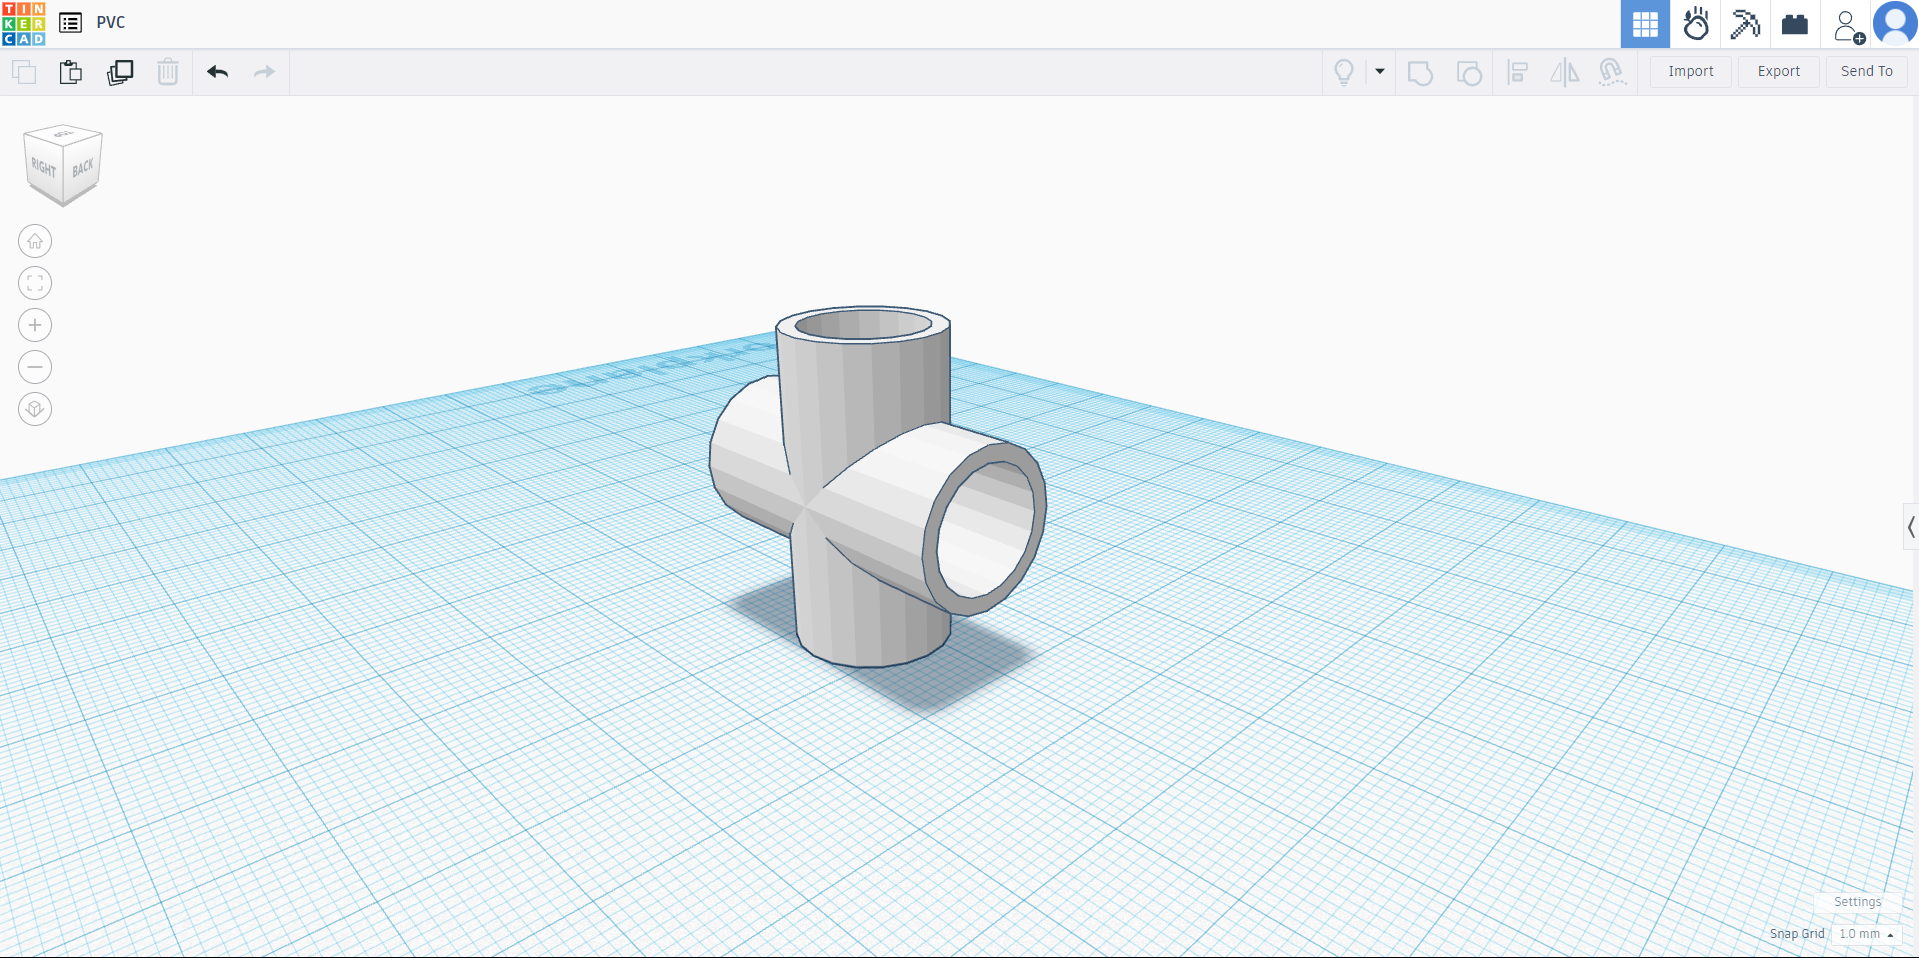This screenshot has width=1919, height=958.
Task: Activate the Cruise tool toggle
Action: (1611, 72)
